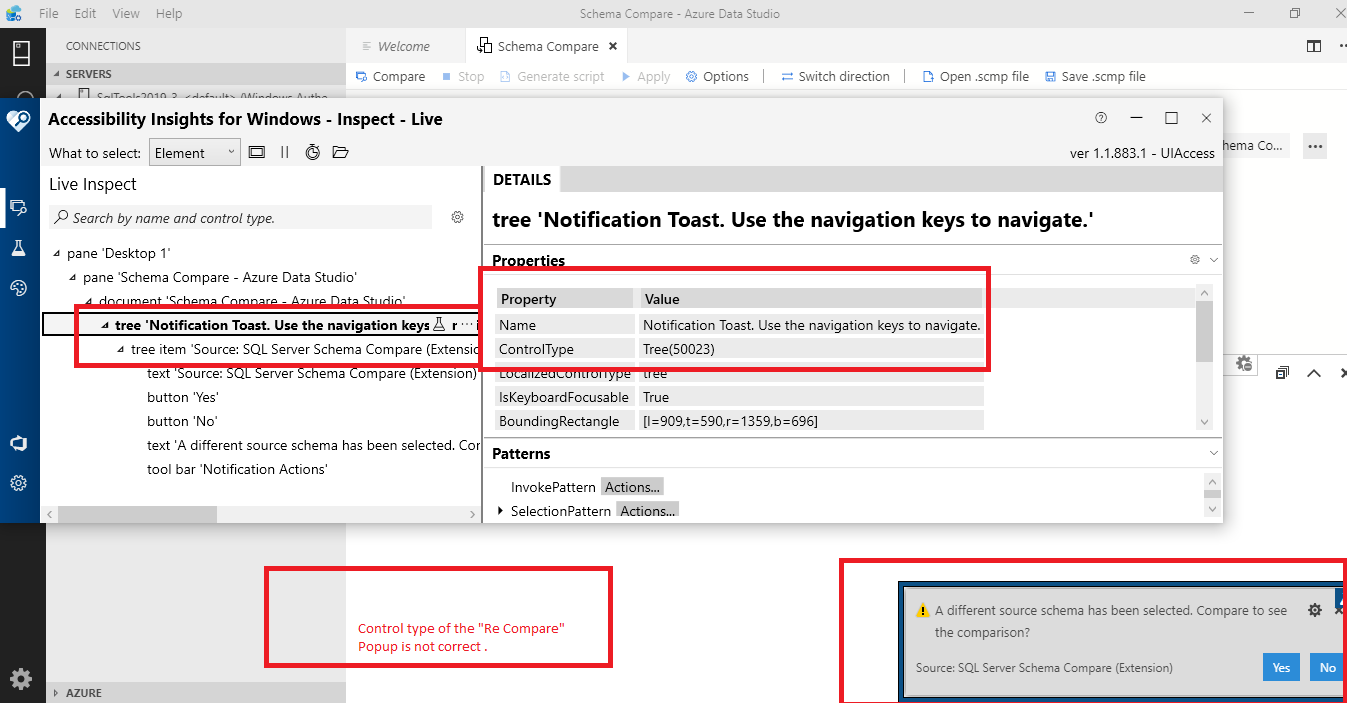Toggle element highlighter in Accessibility Insights

point(257,152)
